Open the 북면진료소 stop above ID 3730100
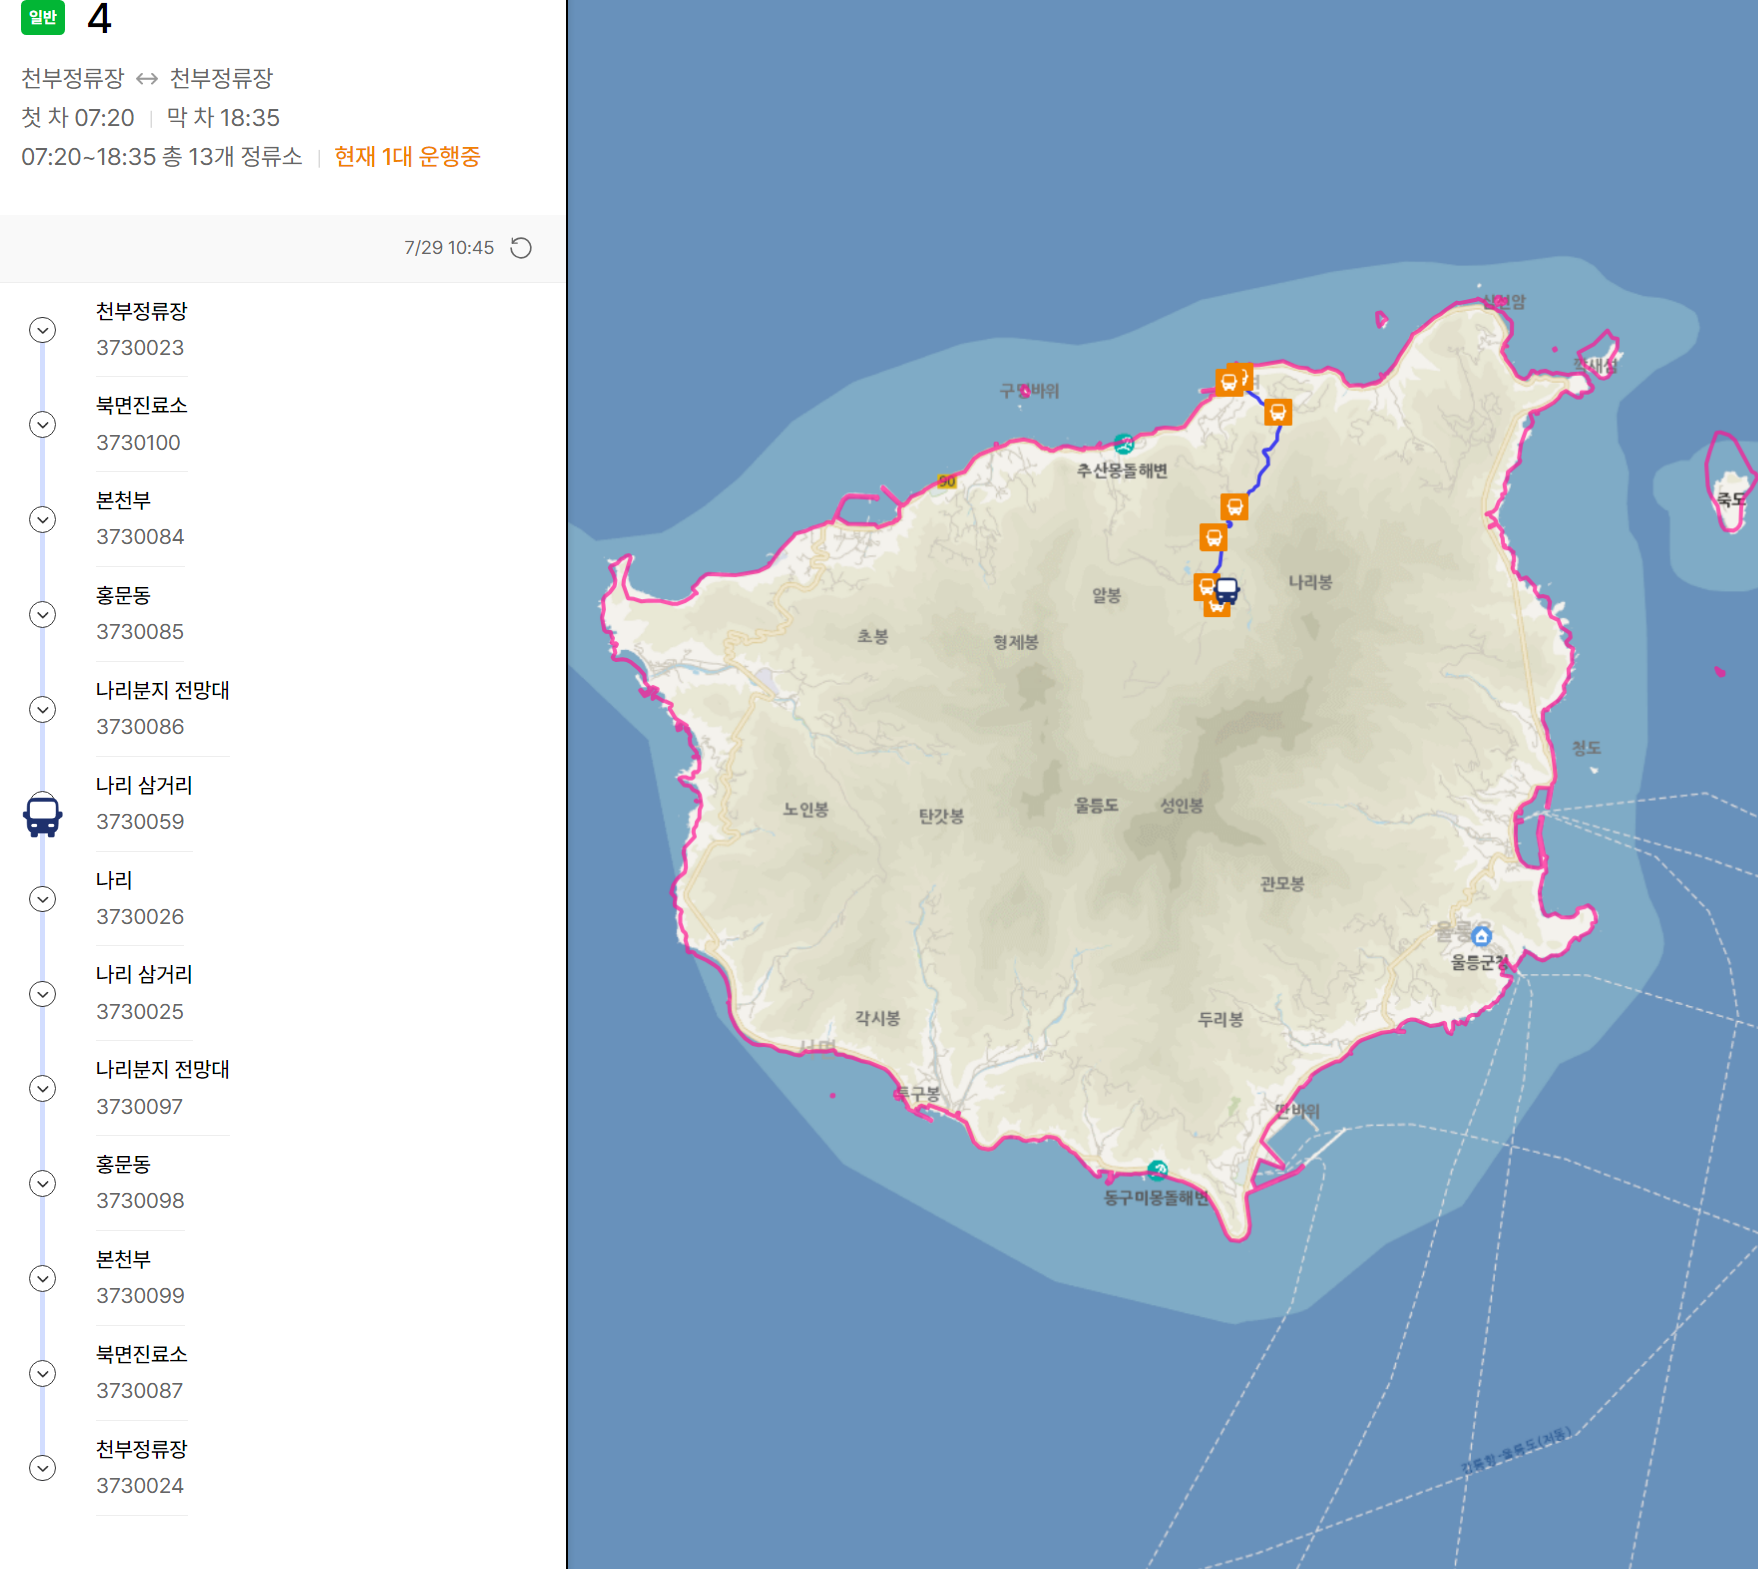Screen dimensions: 1758x1569 tap(142, 405)
